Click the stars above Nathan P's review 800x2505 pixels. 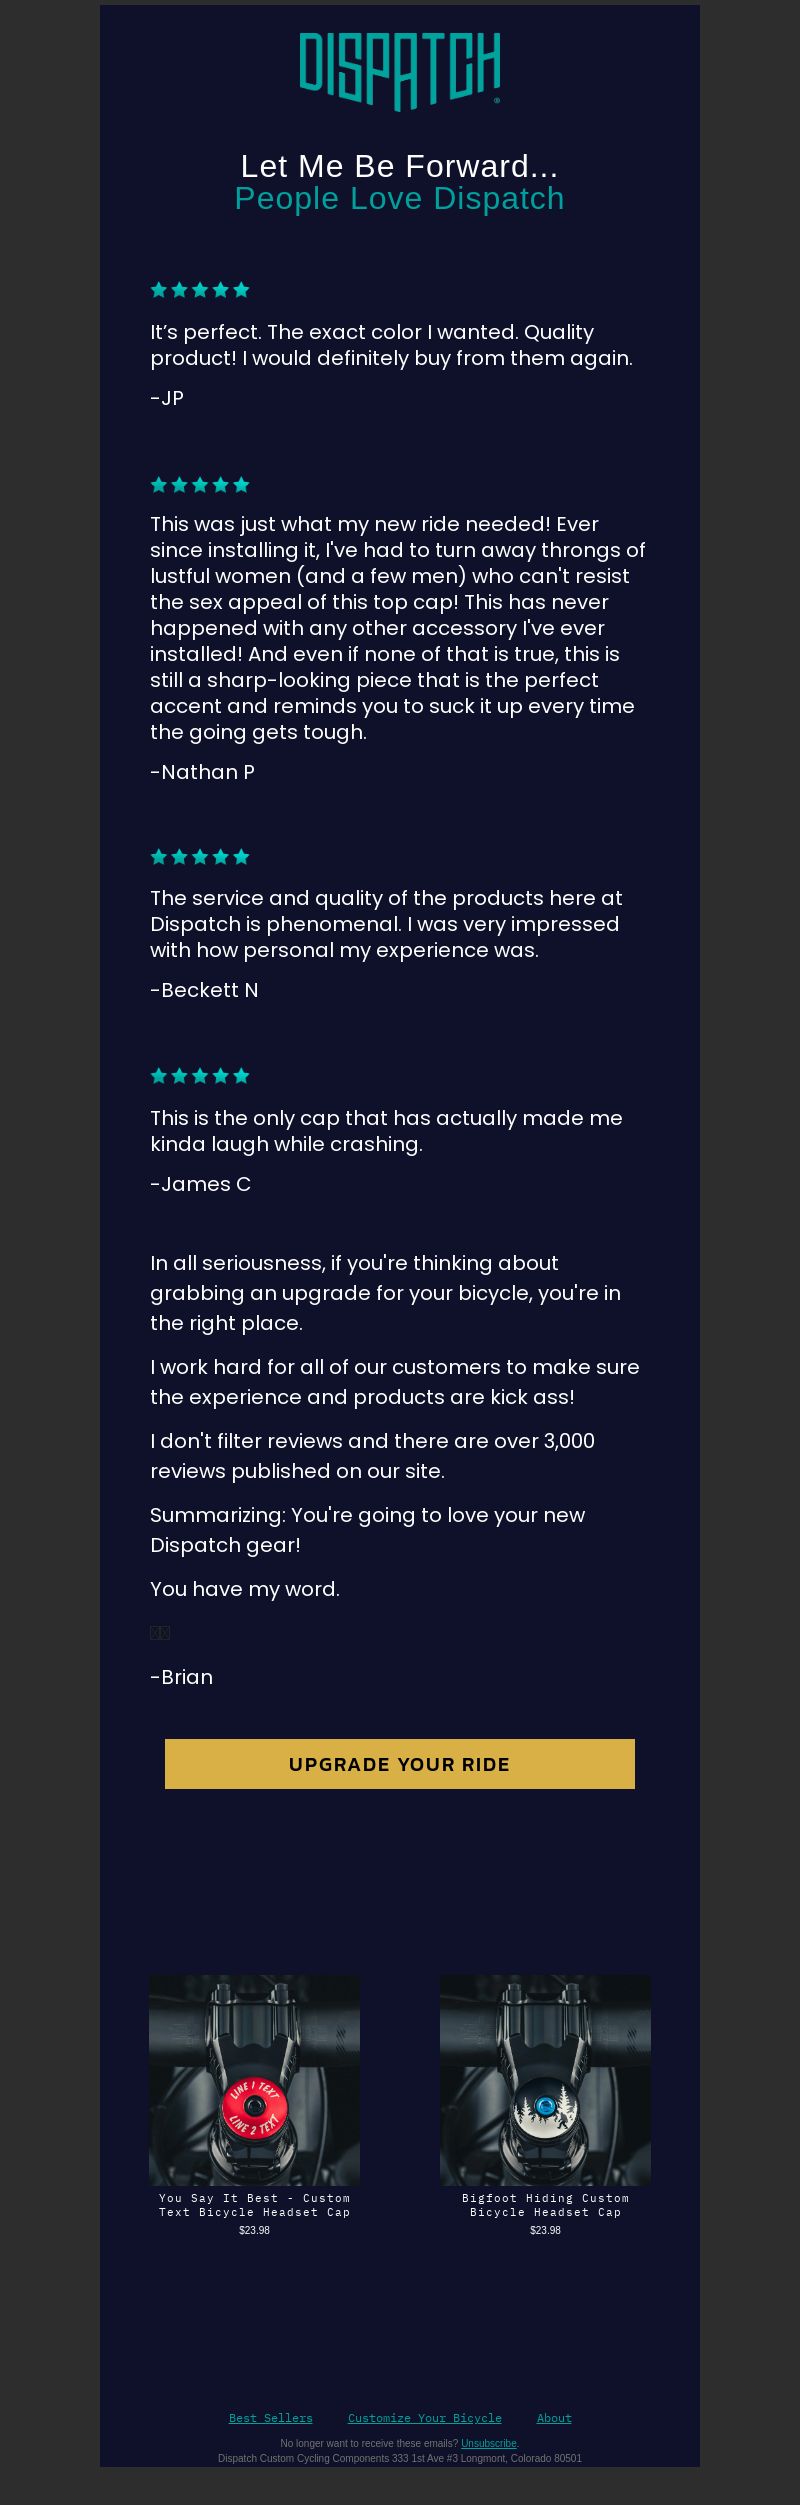pyautogui.click(x=200, y=485)
